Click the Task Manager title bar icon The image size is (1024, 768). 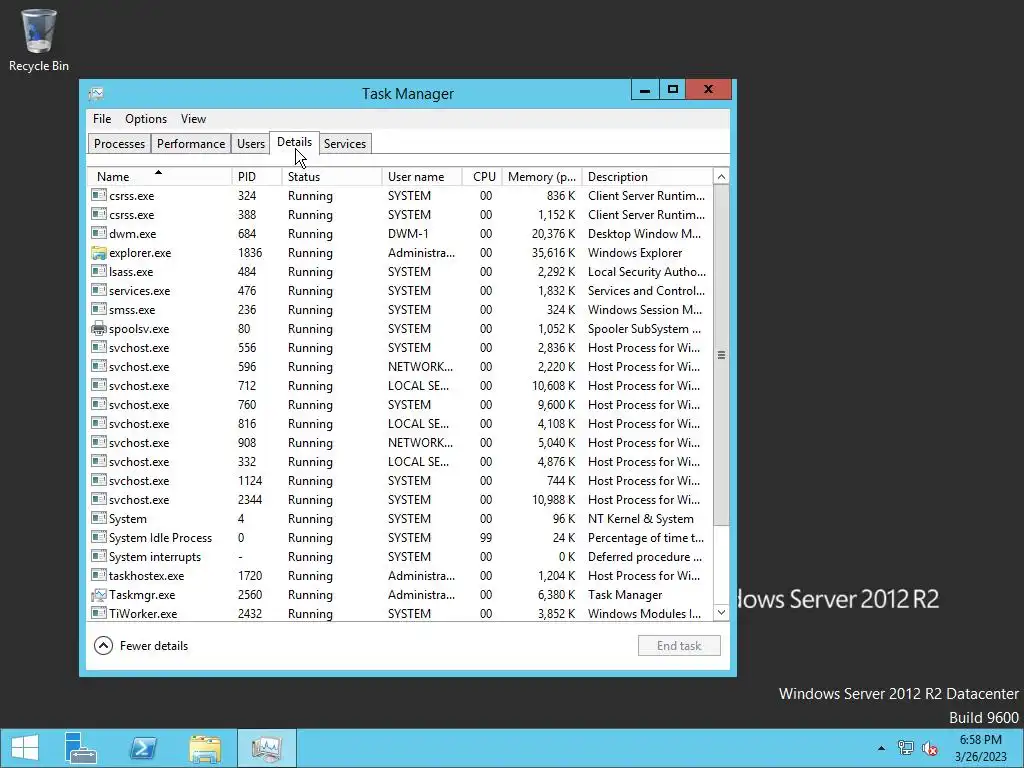coord(97,94)
